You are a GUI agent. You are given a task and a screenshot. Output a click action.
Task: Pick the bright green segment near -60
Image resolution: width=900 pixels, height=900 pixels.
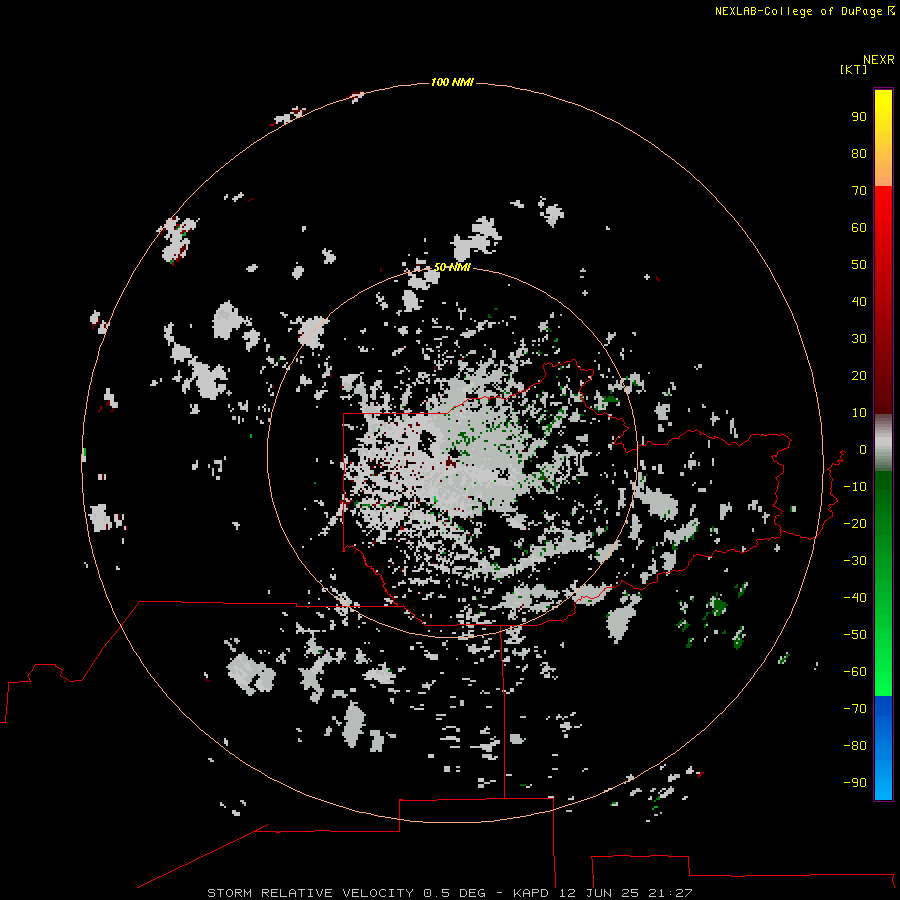click(883, 672)
